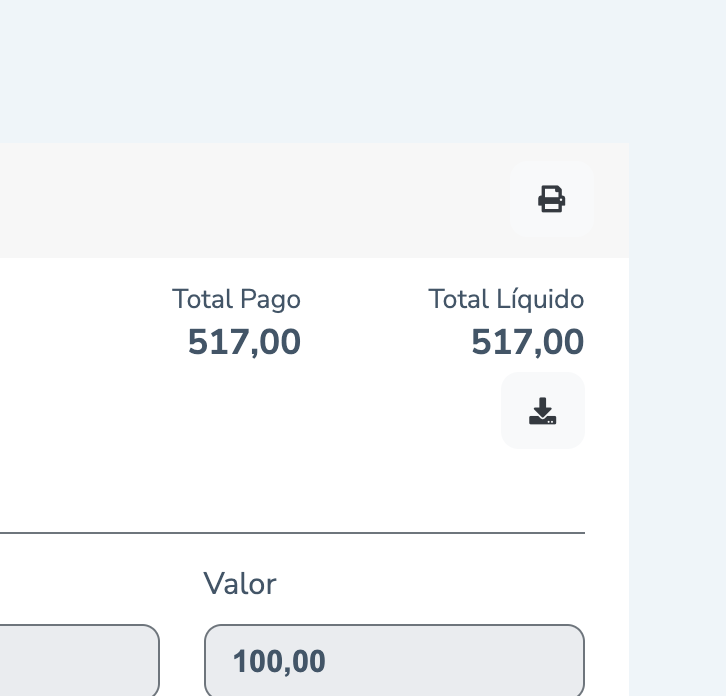The image size is (726, 696).
Task: Click the Total Líquido label
Action: tap(506, 299)
